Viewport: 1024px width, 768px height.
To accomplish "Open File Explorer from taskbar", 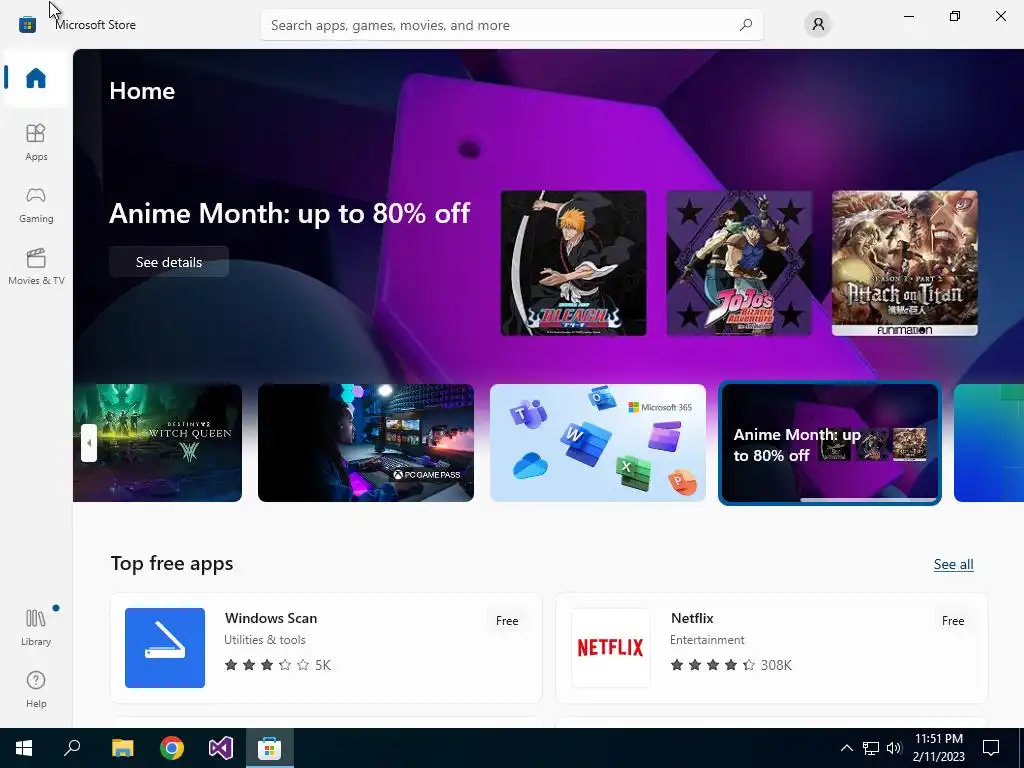I will click(x=123, y=748).
